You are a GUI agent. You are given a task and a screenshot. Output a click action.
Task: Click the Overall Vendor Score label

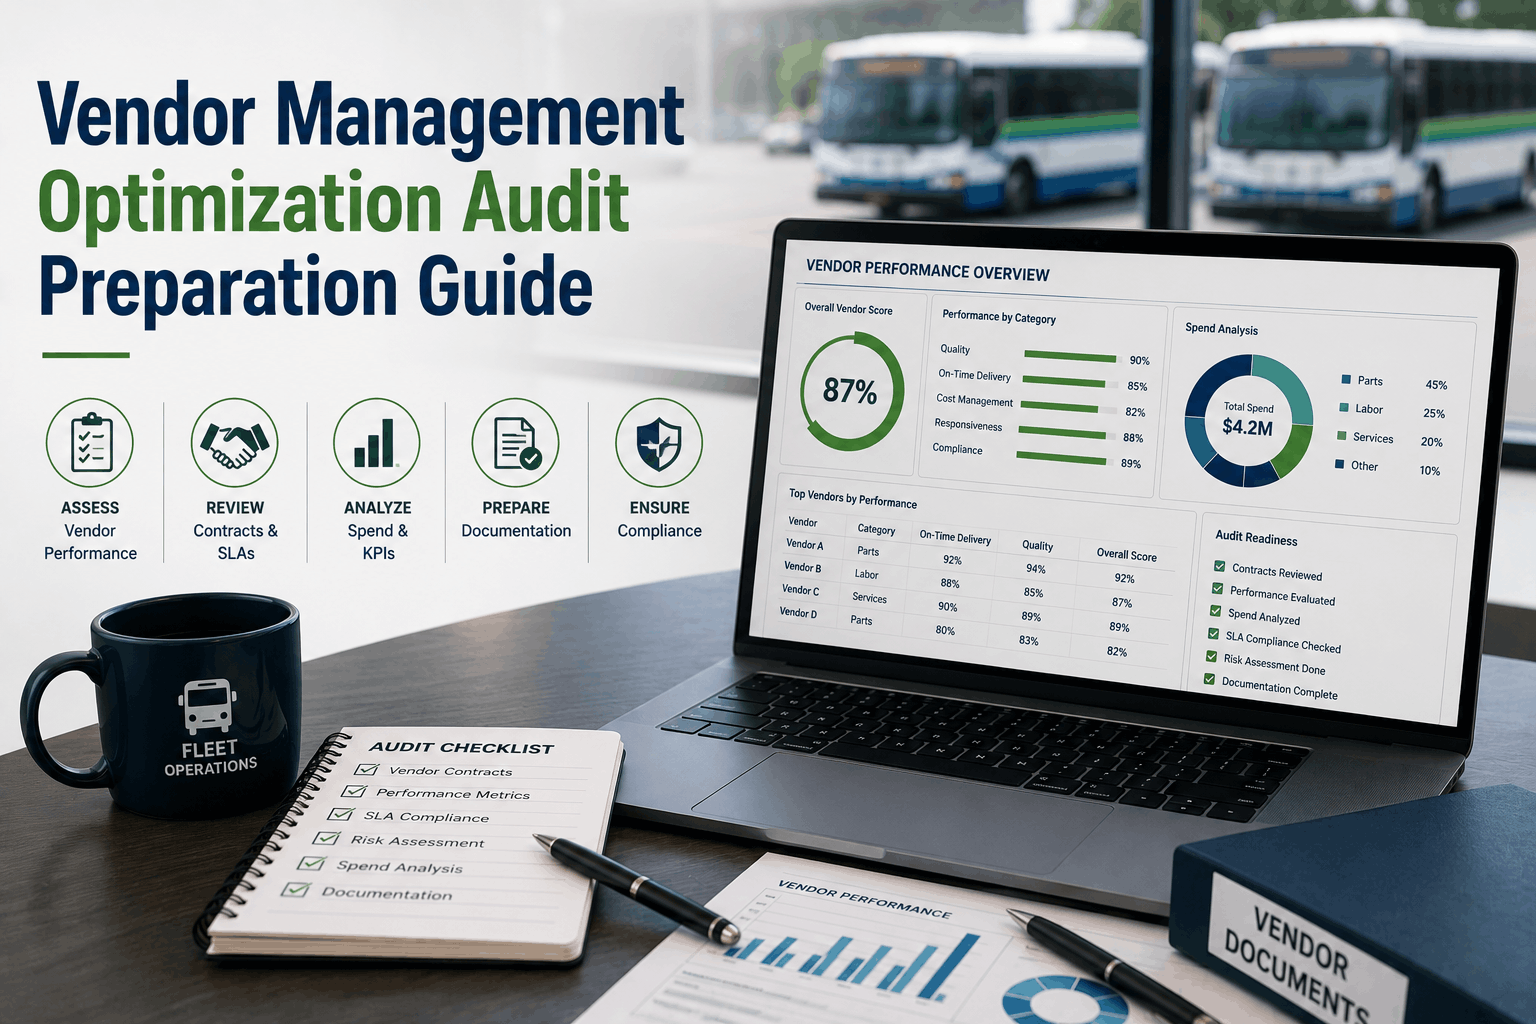tap(848, 309)
